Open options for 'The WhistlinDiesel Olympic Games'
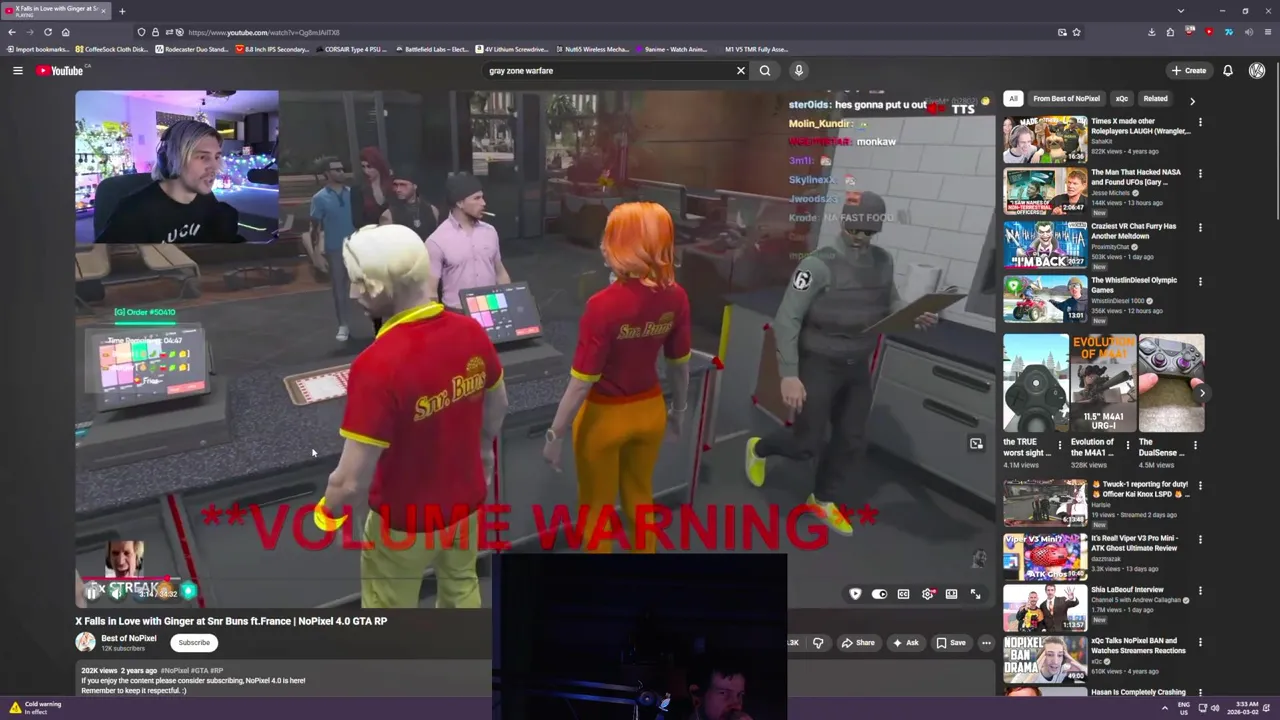The image size is (1280, 720). coord(1200,281)
